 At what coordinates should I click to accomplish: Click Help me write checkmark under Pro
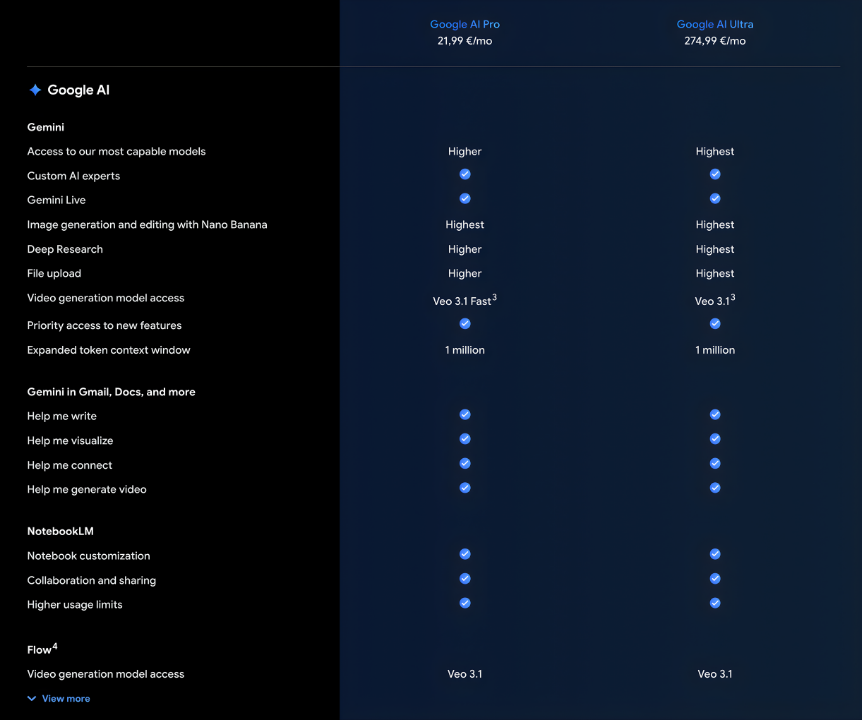click(x=465, y=414)
